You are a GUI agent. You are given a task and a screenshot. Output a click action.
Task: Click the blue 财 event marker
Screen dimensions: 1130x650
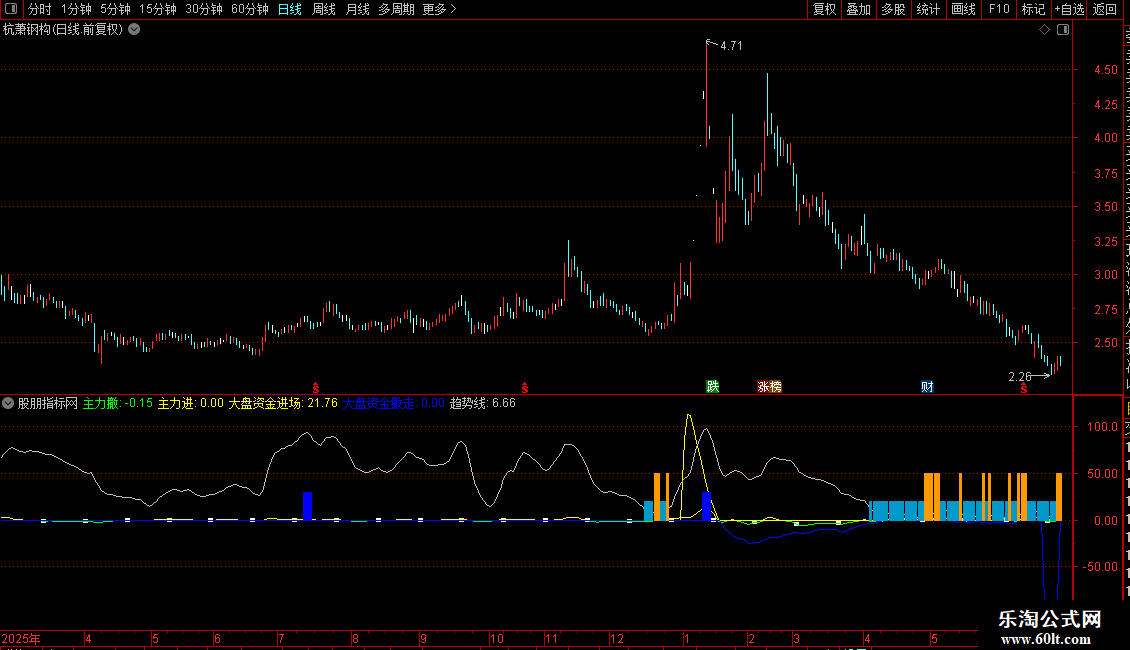(x=927, y=387)
